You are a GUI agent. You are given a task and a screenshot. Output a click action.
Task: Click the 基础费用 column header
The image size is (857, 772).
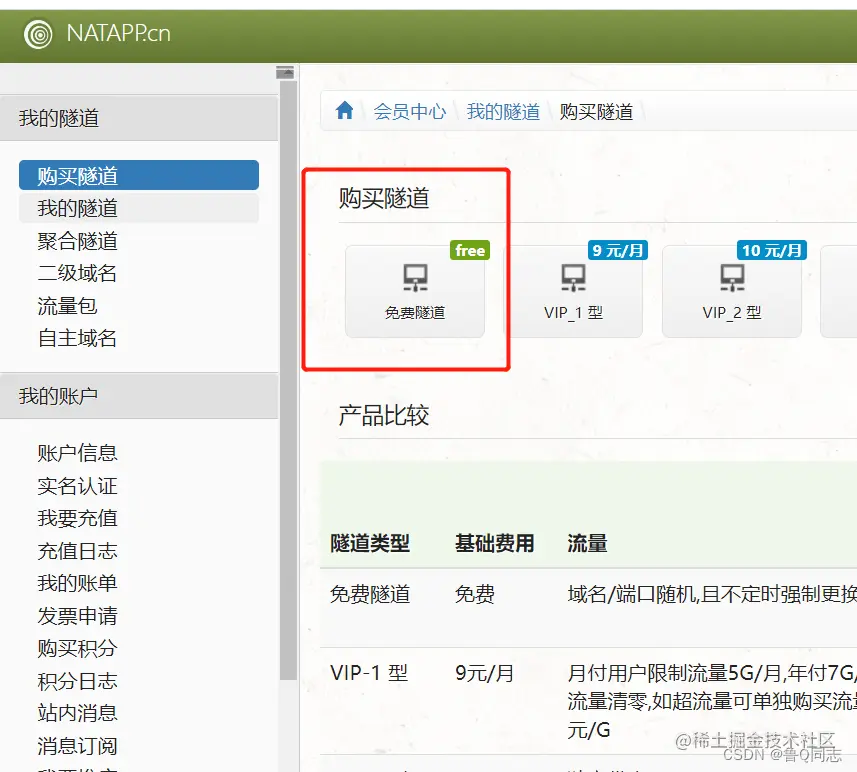pyautogui.click(x=495, y=543)
